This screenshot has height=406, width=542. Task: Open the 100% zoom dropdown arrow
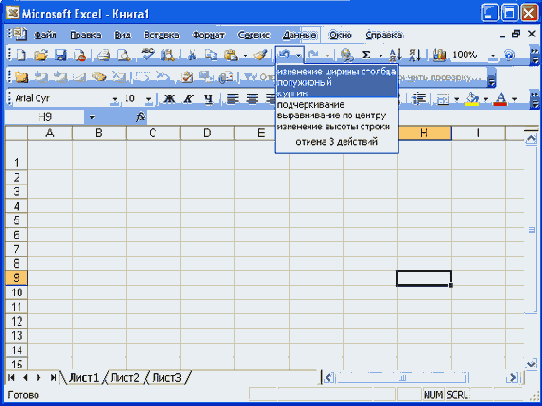point(493,55)
